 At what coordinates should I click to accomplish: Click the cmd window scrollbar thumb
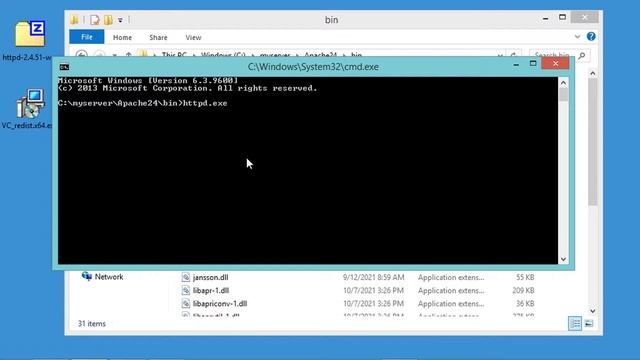point(563,94)
